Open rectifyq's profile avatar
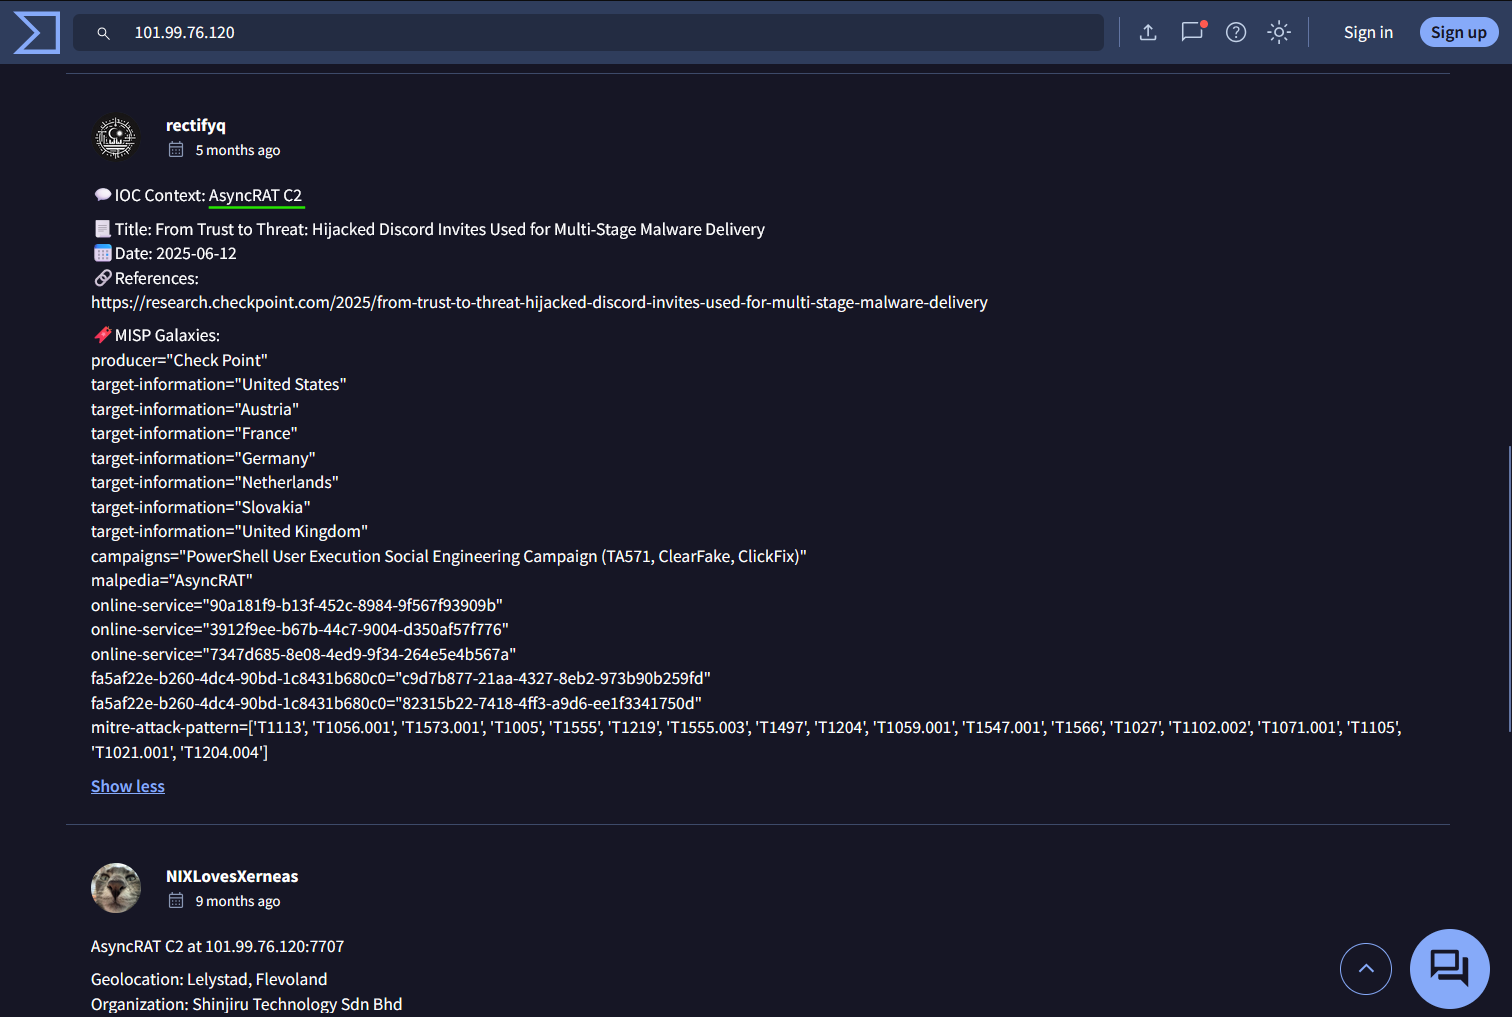Viewport: 1512px width, 1017px height. click(116, 138)
